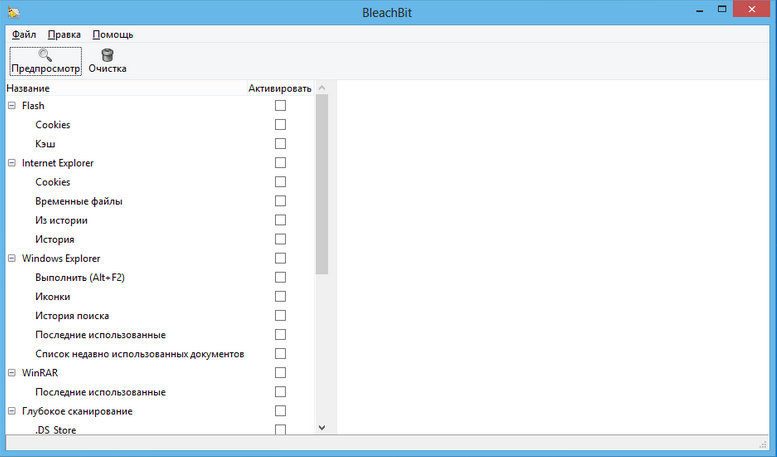
Task: Select the Выполнить (Alt+F2) item
Action: point(80,277)
